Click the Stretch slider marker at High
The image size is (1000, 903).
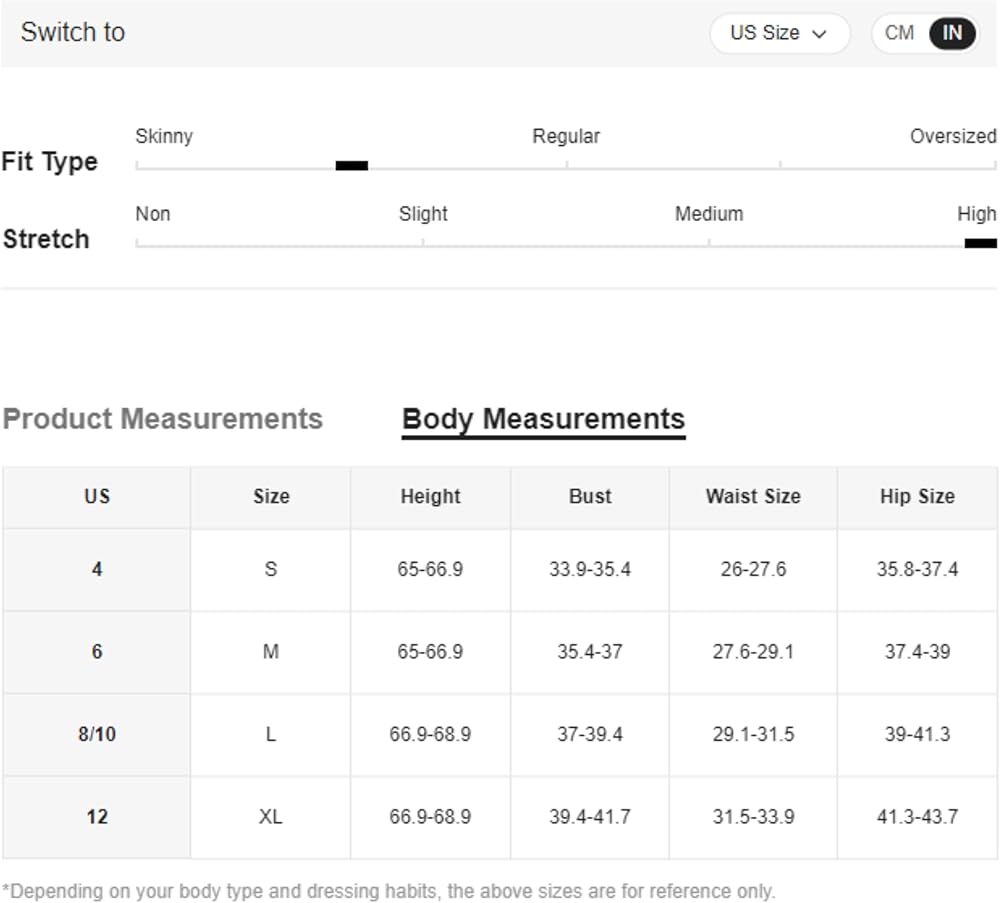(980, 243)
